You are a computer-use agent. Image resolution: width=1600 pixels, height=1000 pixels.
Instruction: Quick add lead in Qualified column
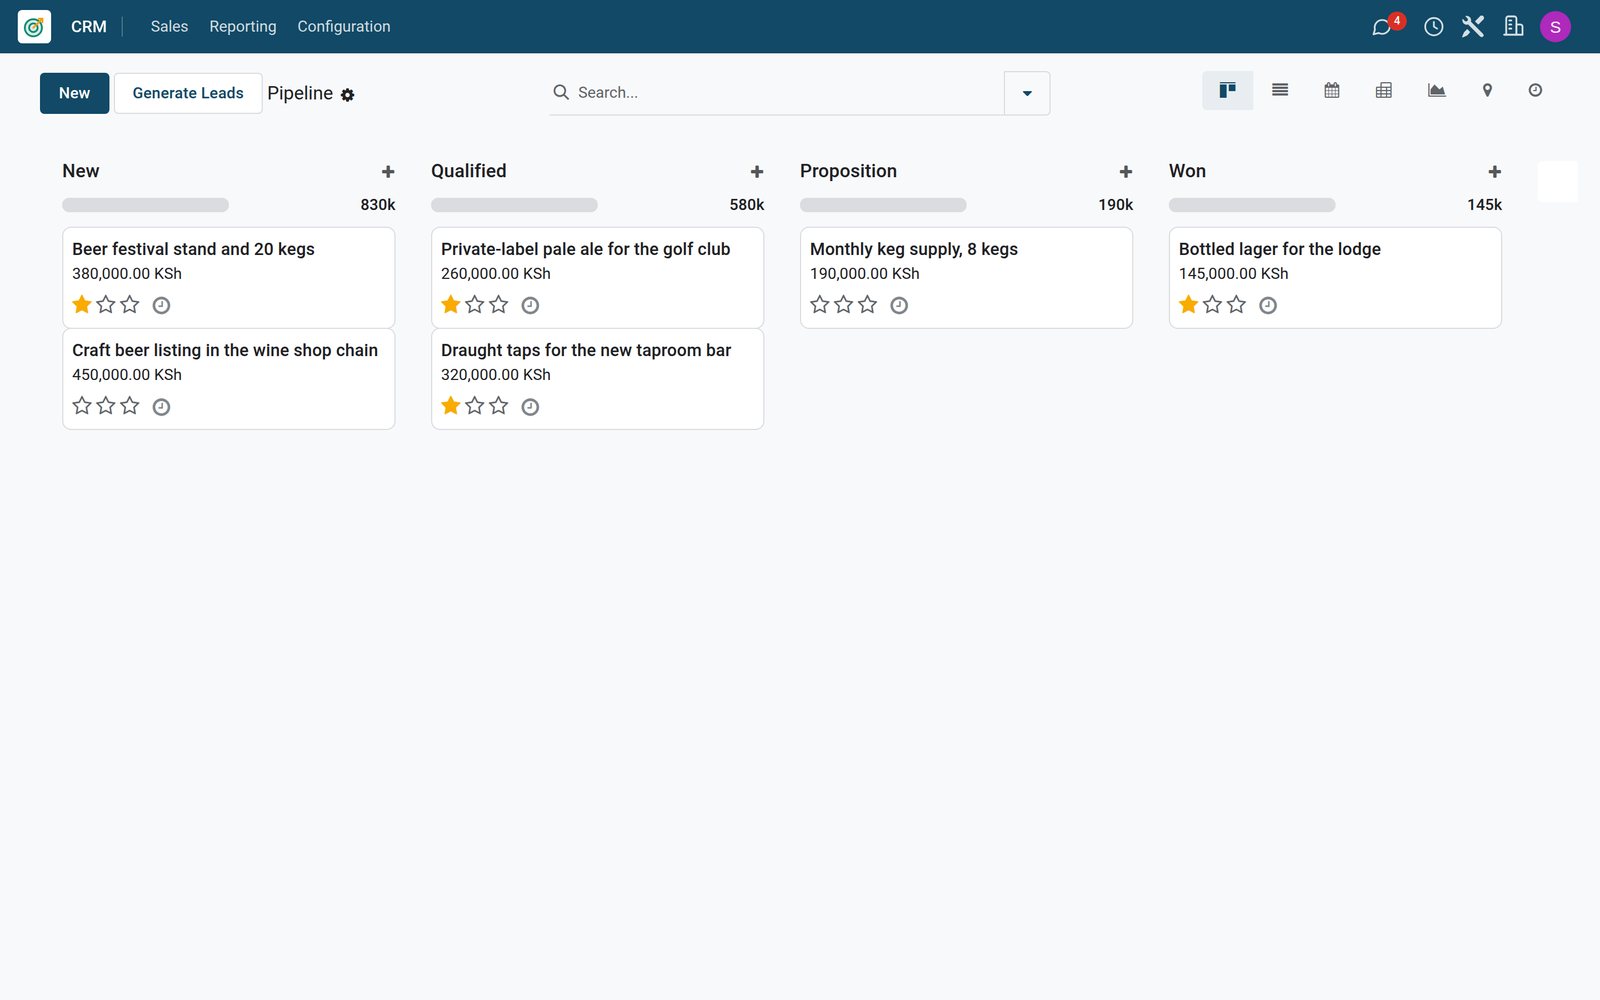(x=757, y=172)
